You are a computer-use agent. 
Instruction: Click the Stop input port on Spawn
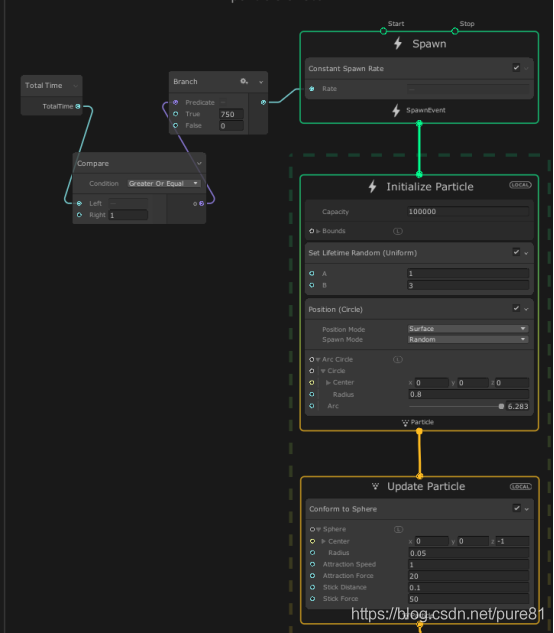tap(455, 31)
